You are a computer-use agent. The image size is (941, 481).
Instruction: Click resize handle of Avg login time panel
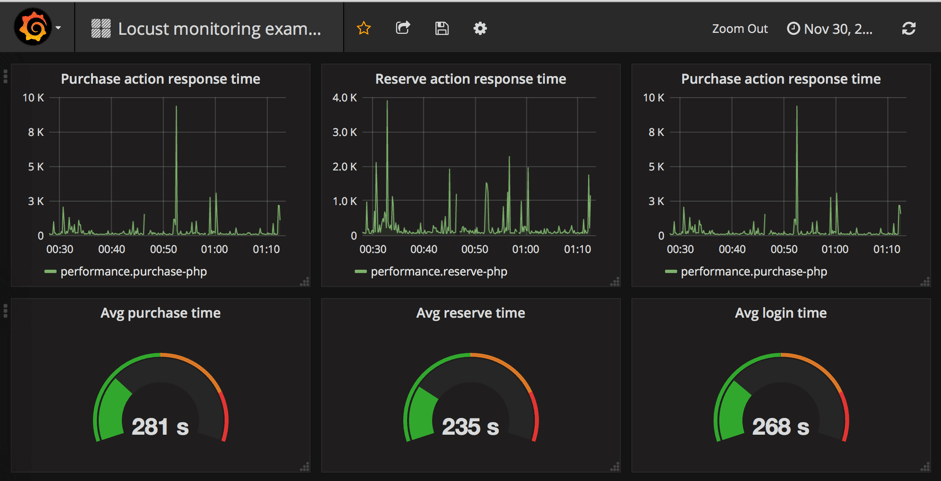[x=925, y=466]
